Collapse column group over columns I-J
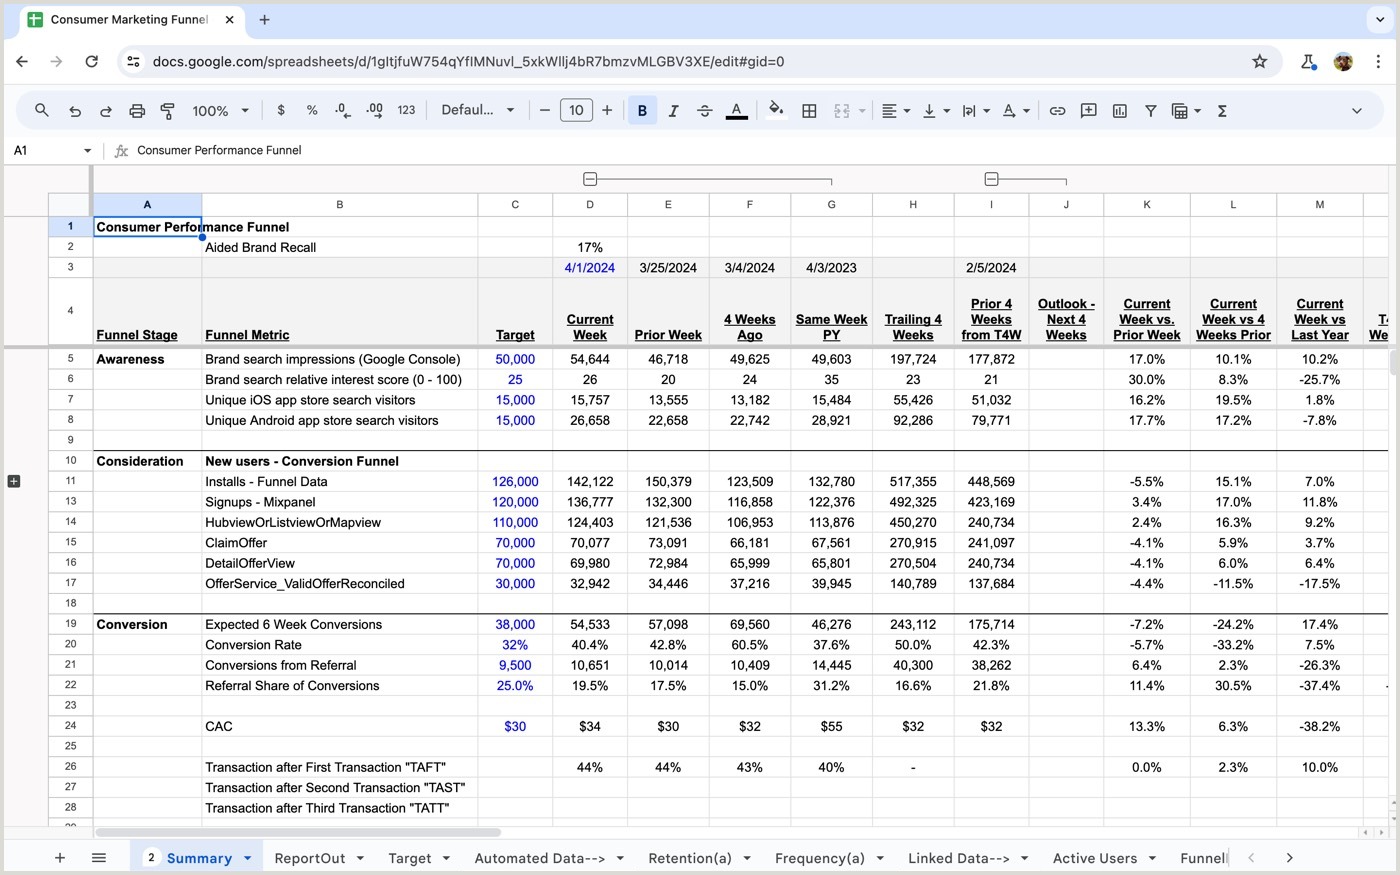 tap(991, 179)
